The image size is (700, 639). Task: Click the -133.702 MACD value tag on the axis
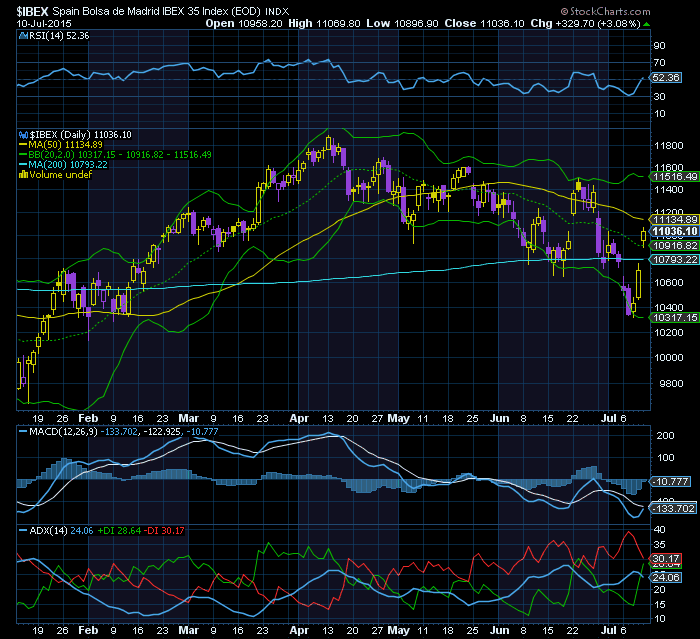point(673,509)
